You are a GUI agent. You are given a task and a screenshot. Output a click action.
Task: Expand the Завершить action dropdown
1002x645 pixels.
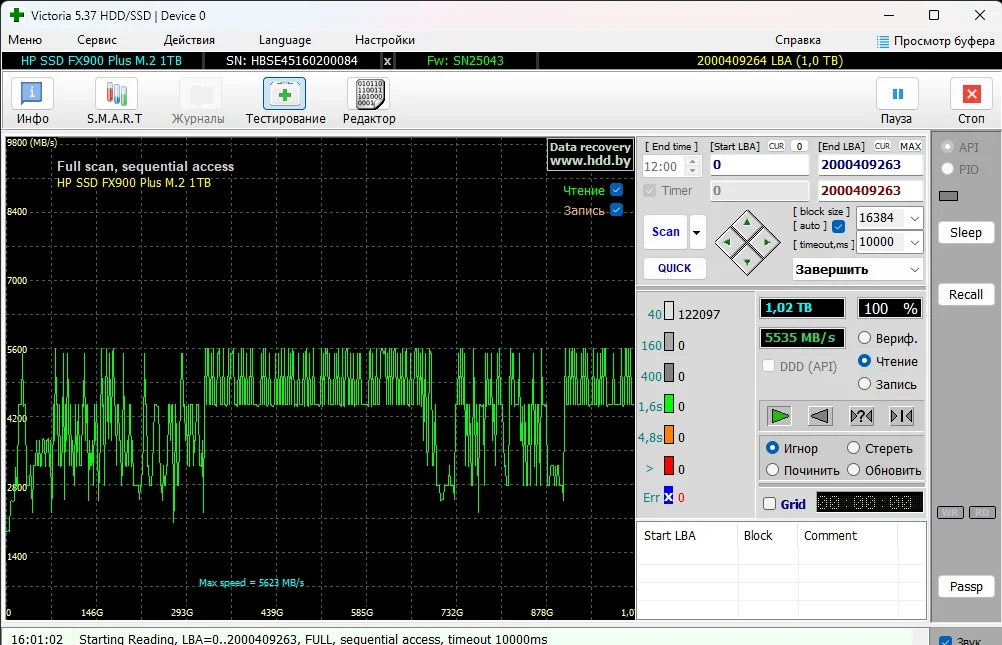[x=914, y=270]
